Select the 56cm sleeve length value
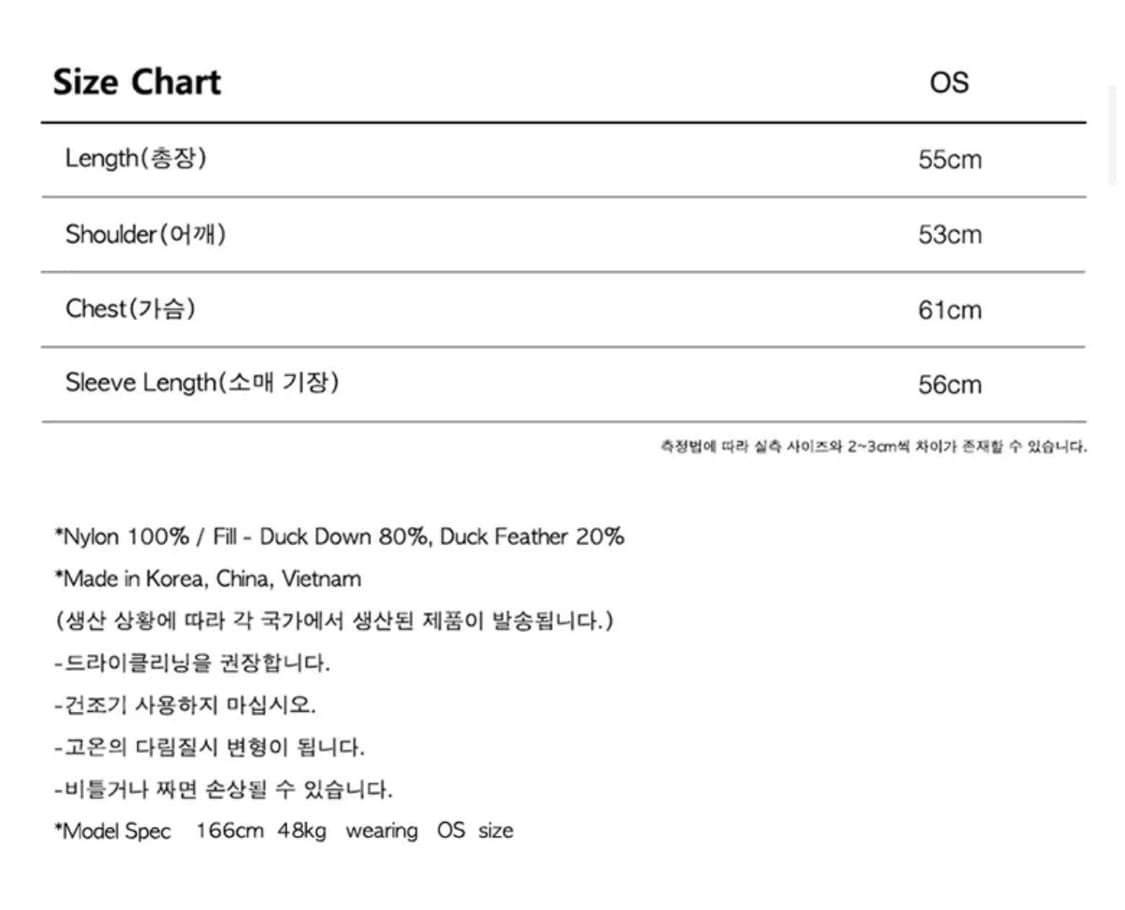The image size is (1125, 910). click(950, 385)
